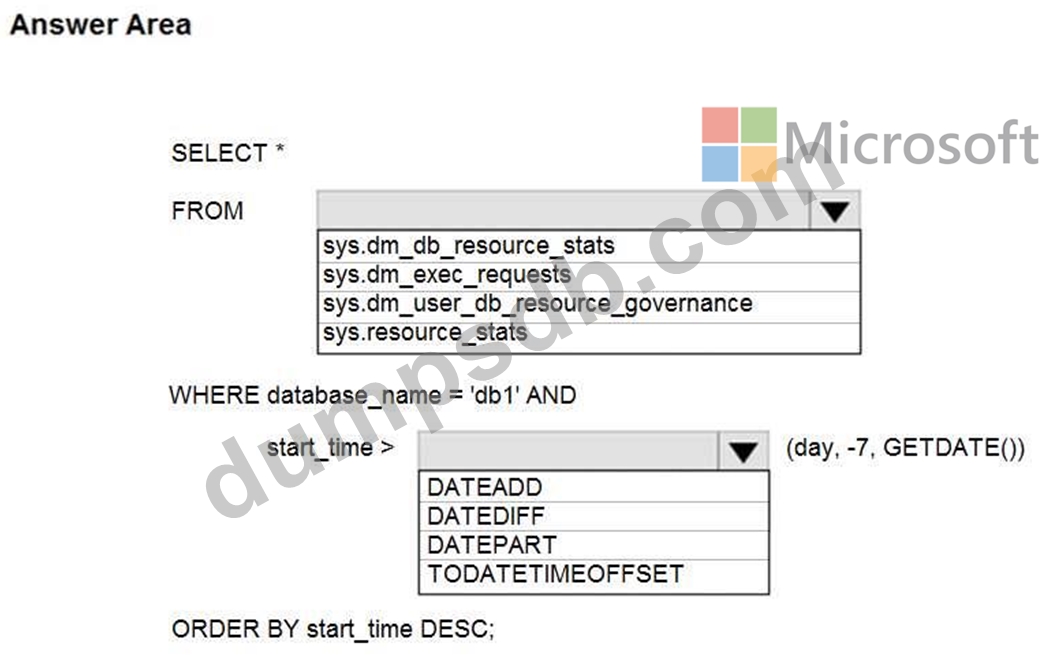Viewport: 1045px width, 655px height.
Task: Click the ORDER BY start_time DESC line
Action: [333, 629]
